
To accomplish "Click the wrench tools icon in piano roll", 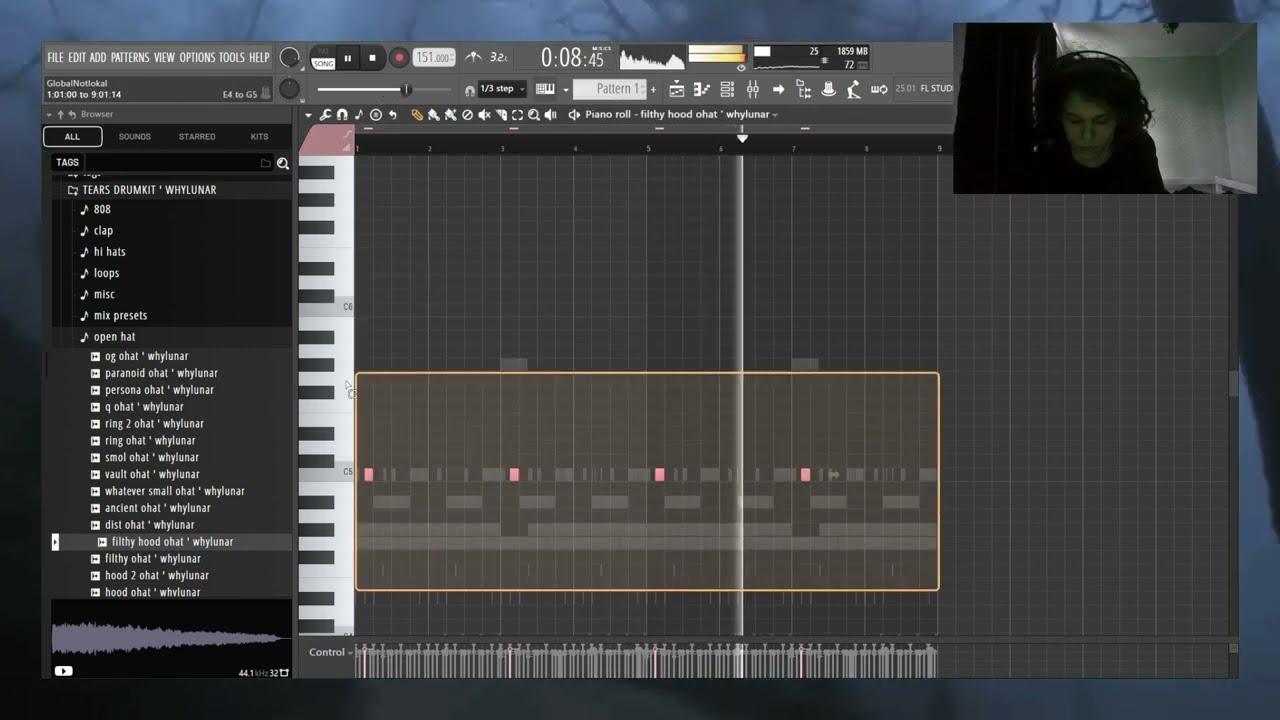I will pos(324,115).
